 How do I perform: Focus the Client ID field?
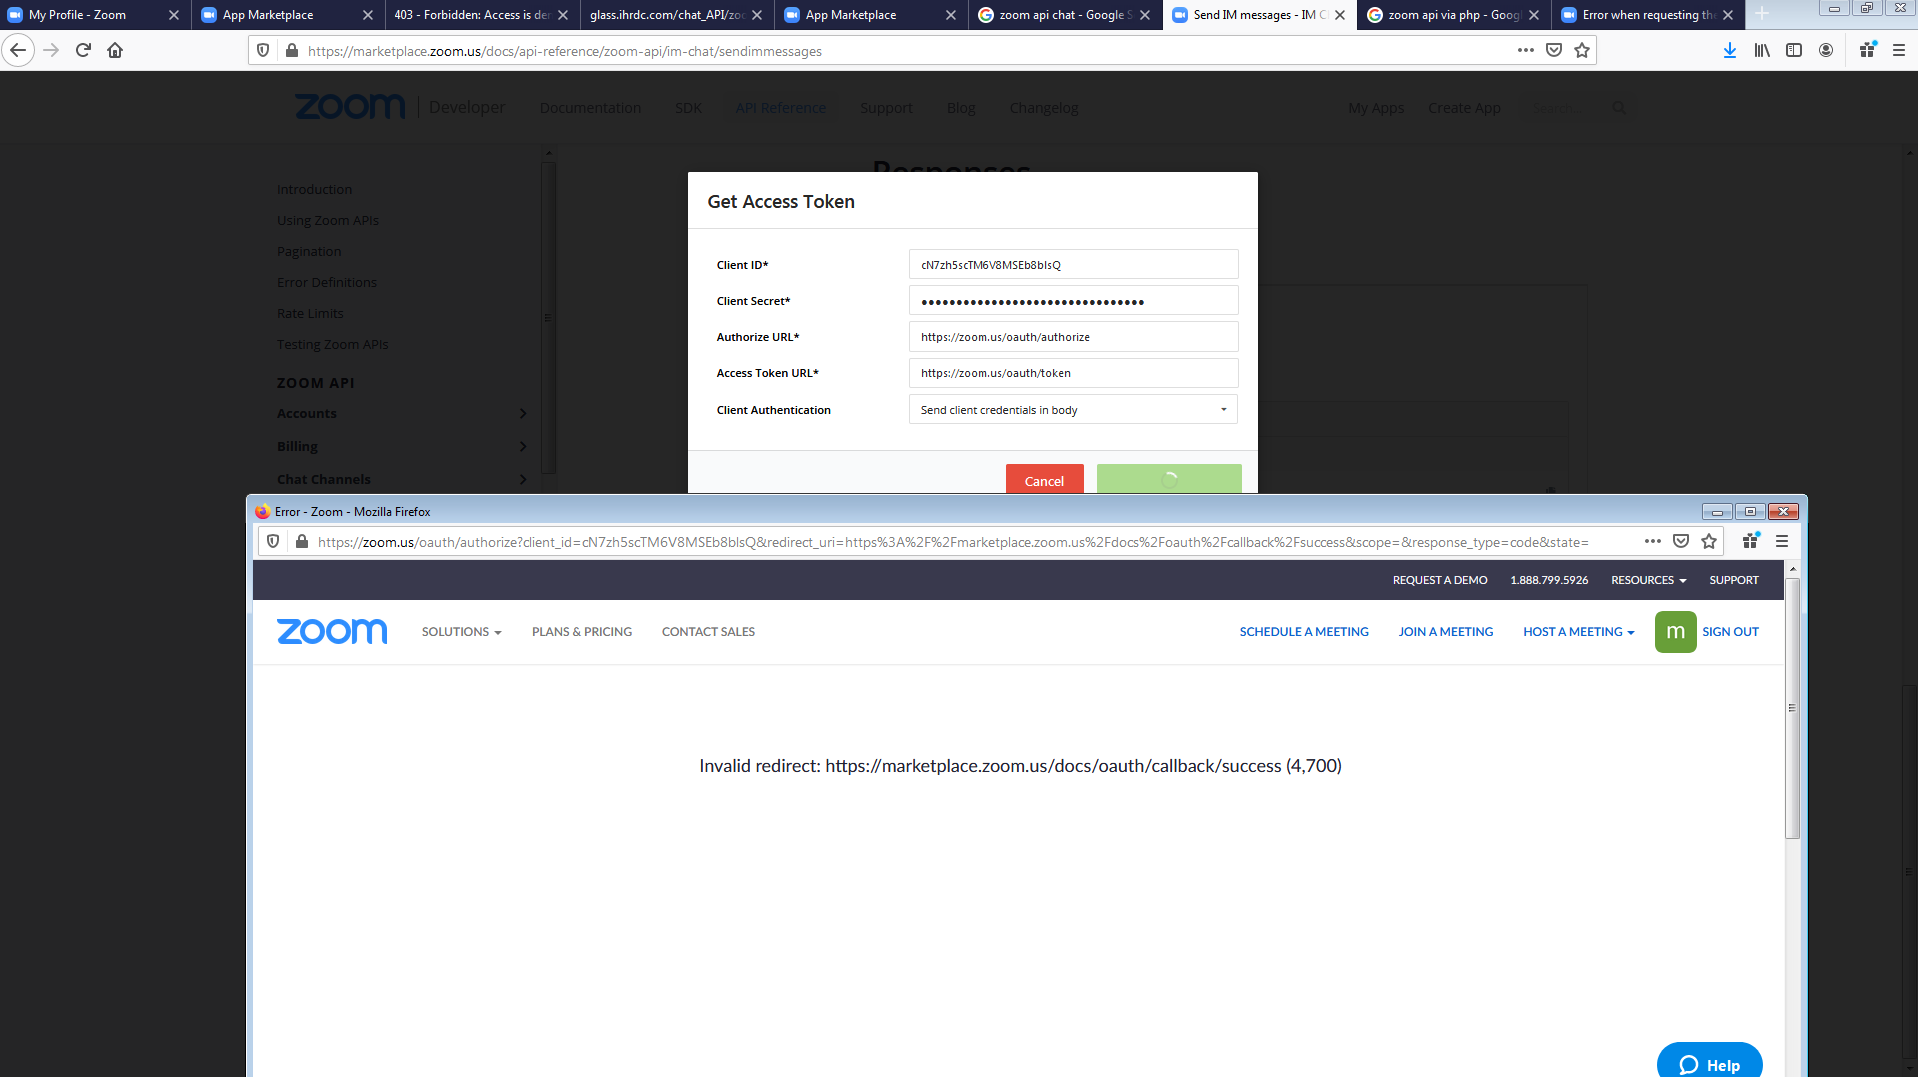[1073, 265]
